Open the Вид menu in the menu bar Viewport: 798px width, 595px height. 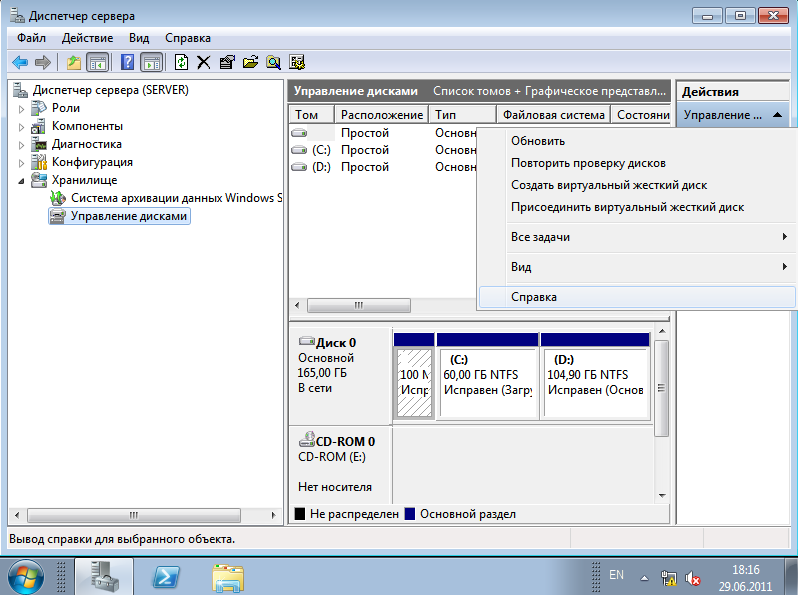[139, 38]
